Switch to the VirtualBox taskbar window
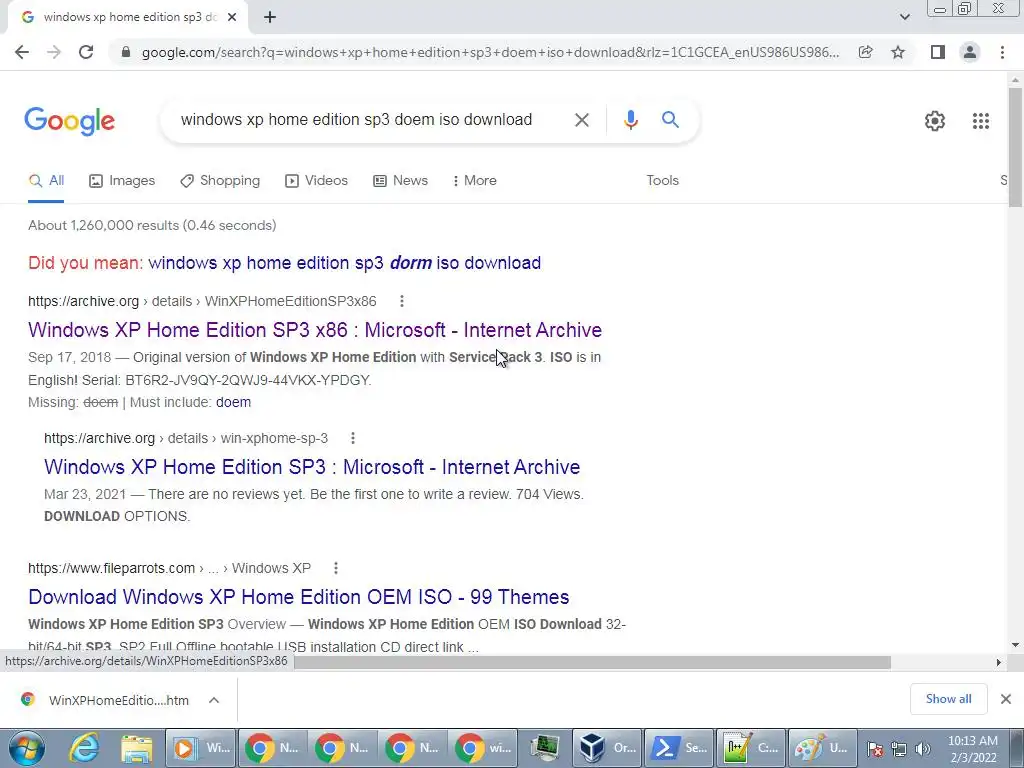Viewport: 1024px width, 768px height. click(608, 748)
